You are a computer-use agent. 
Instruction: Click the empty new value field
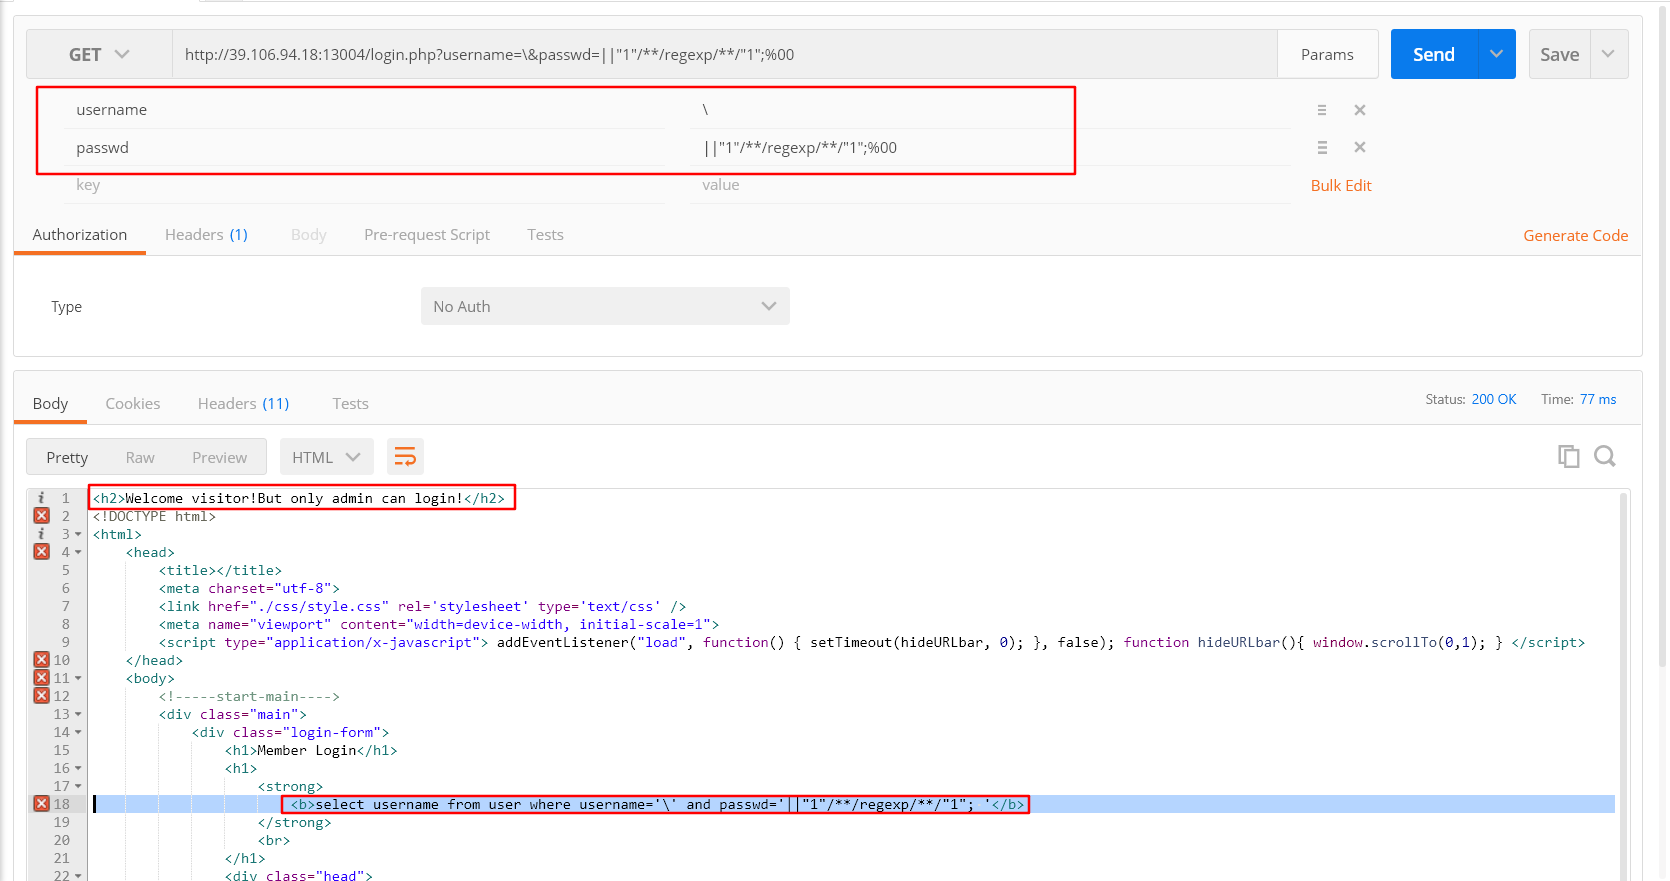(990, 185)
